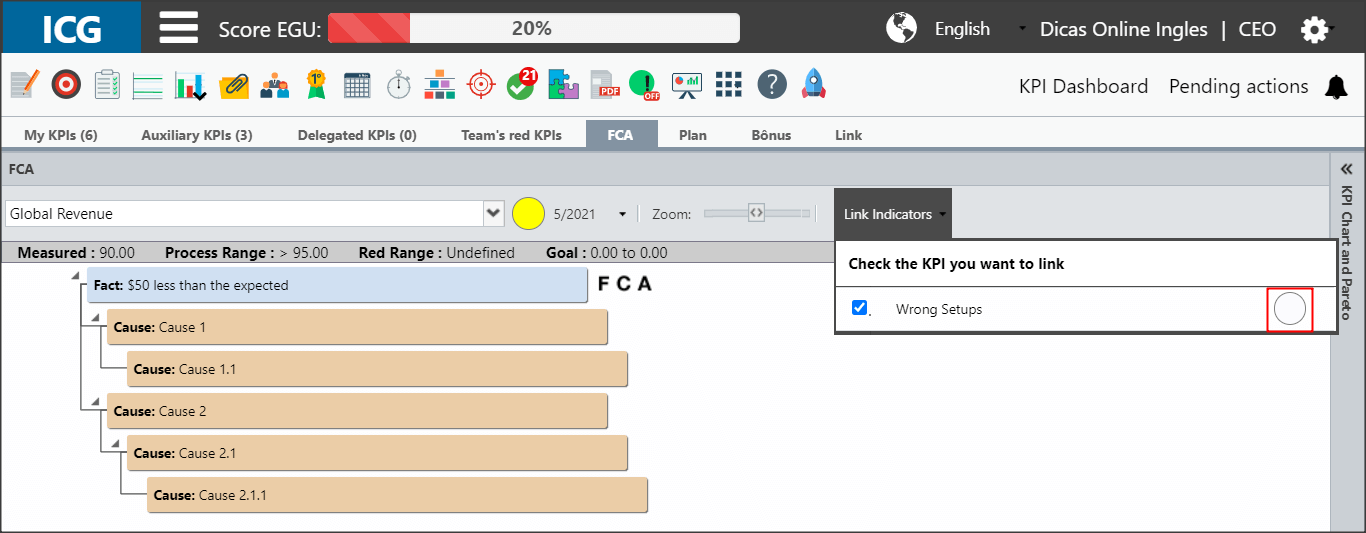
Task: Open the Team's red KPIs tab
Action: tap(511, 135)
